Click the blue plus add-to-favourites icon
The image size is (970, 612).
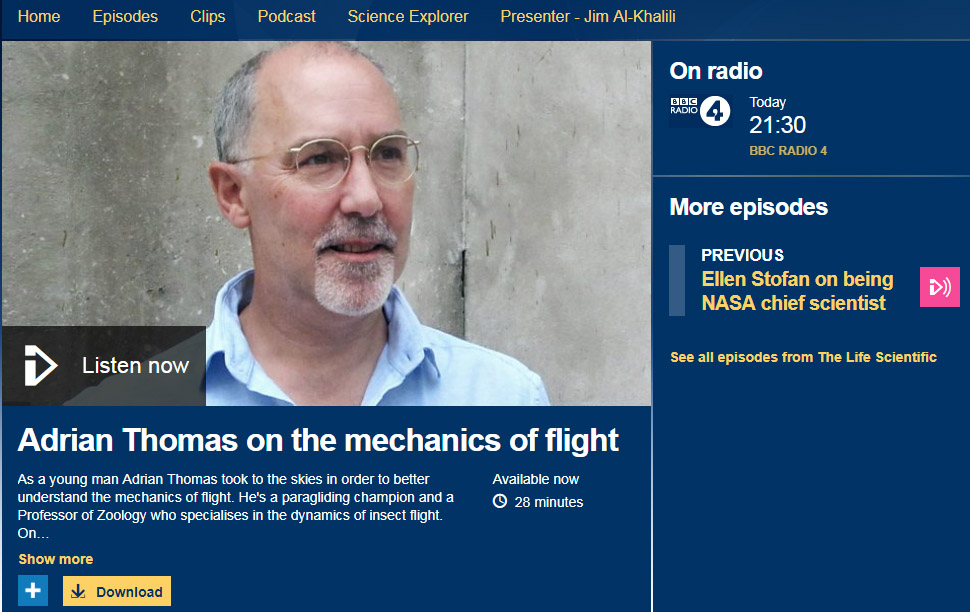[x=33, y=591]
